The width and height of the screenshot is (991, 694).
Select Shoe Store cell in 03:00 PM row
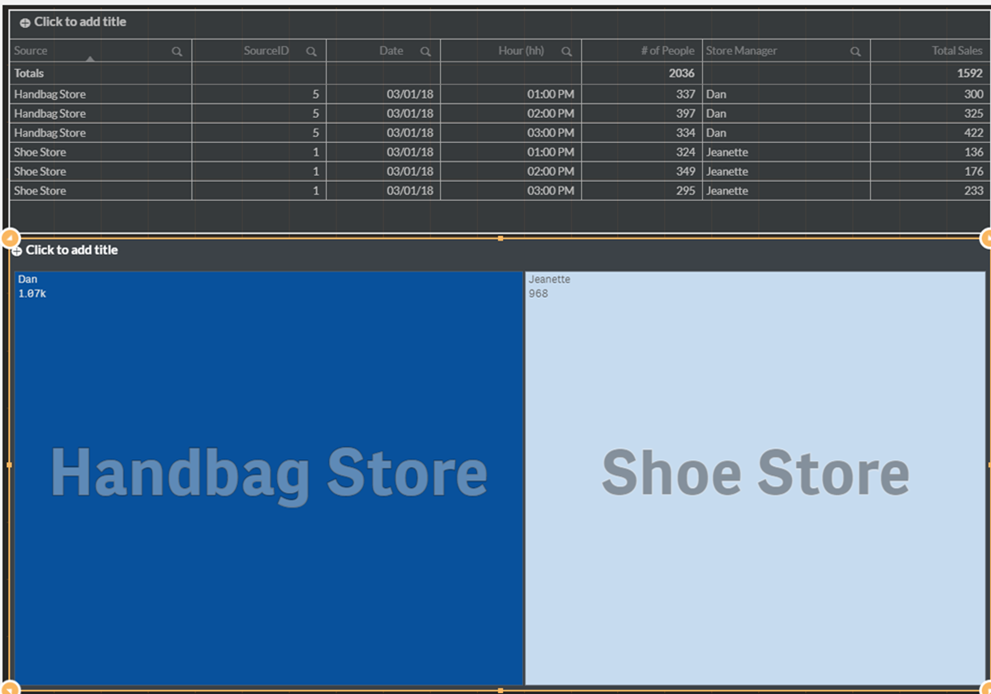(100, 191)
